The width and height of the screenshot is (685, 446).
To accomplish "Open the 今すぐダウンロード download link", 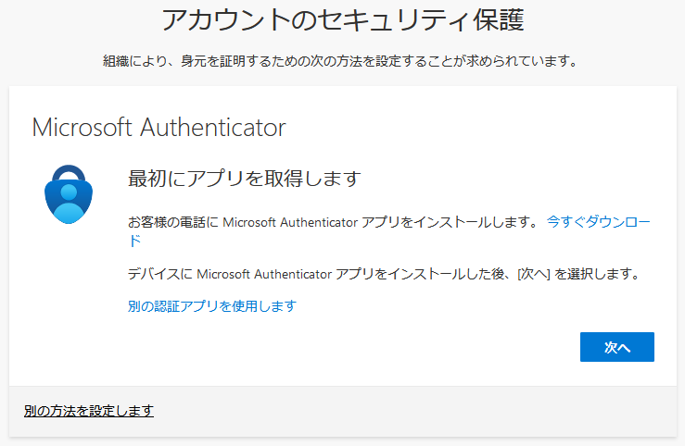I will tap(598, 221).
